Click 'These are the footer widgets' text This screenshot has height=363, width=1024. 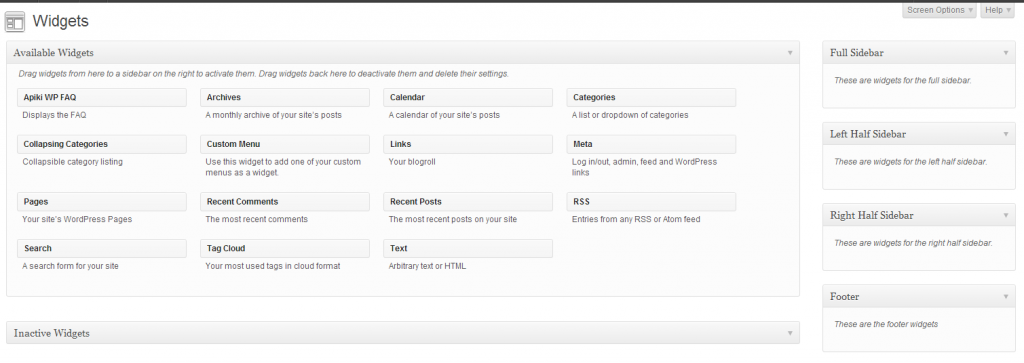pyautogui.click(x=886, y=324)
